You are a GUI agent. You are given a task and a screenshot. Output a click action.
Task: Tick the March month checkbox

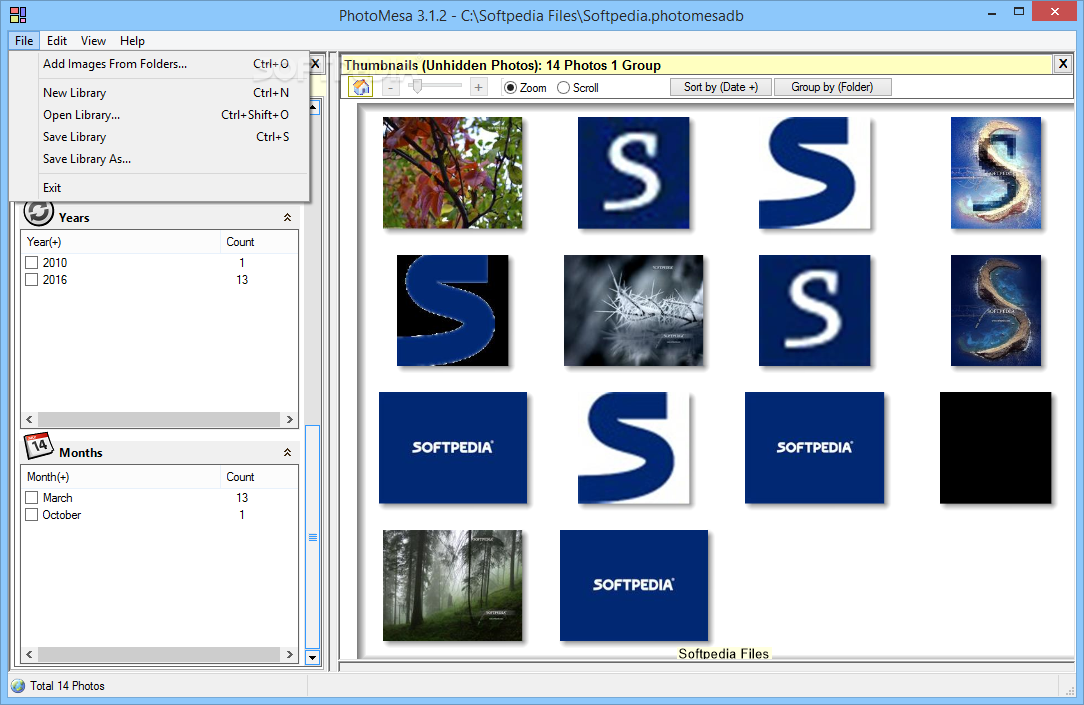[x=31, y=498]
